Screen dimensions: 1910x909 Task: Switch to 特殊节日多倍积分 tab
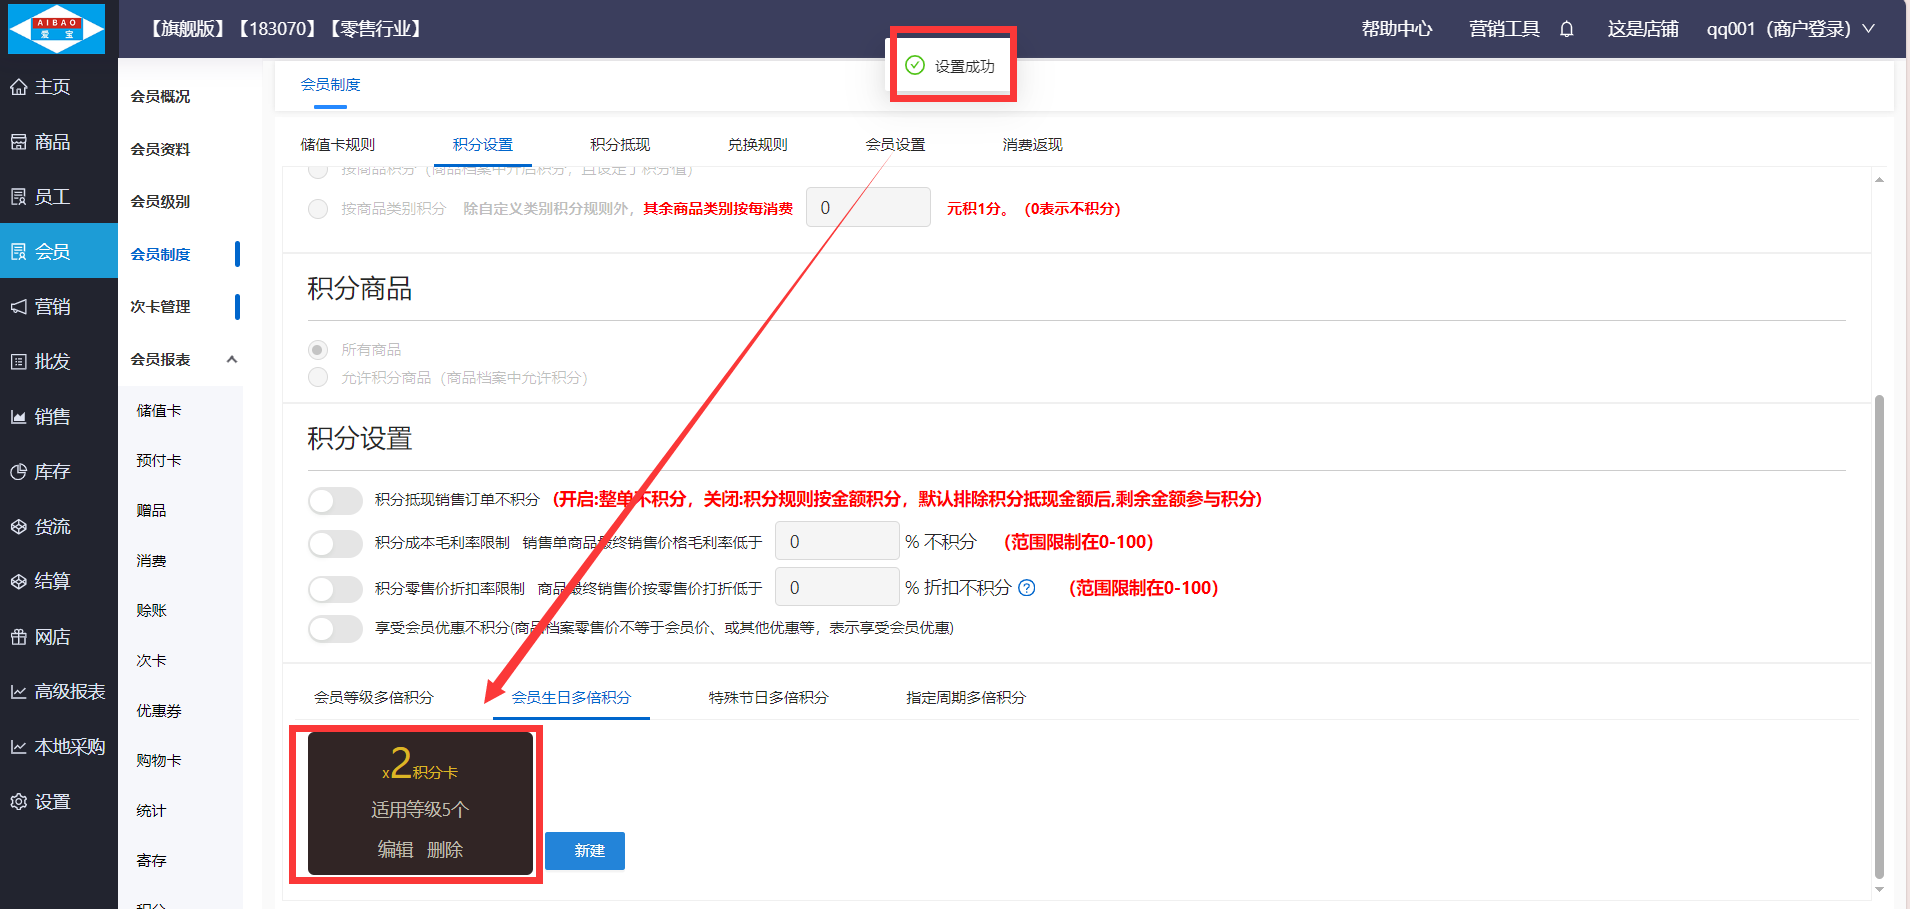[768, 697]
